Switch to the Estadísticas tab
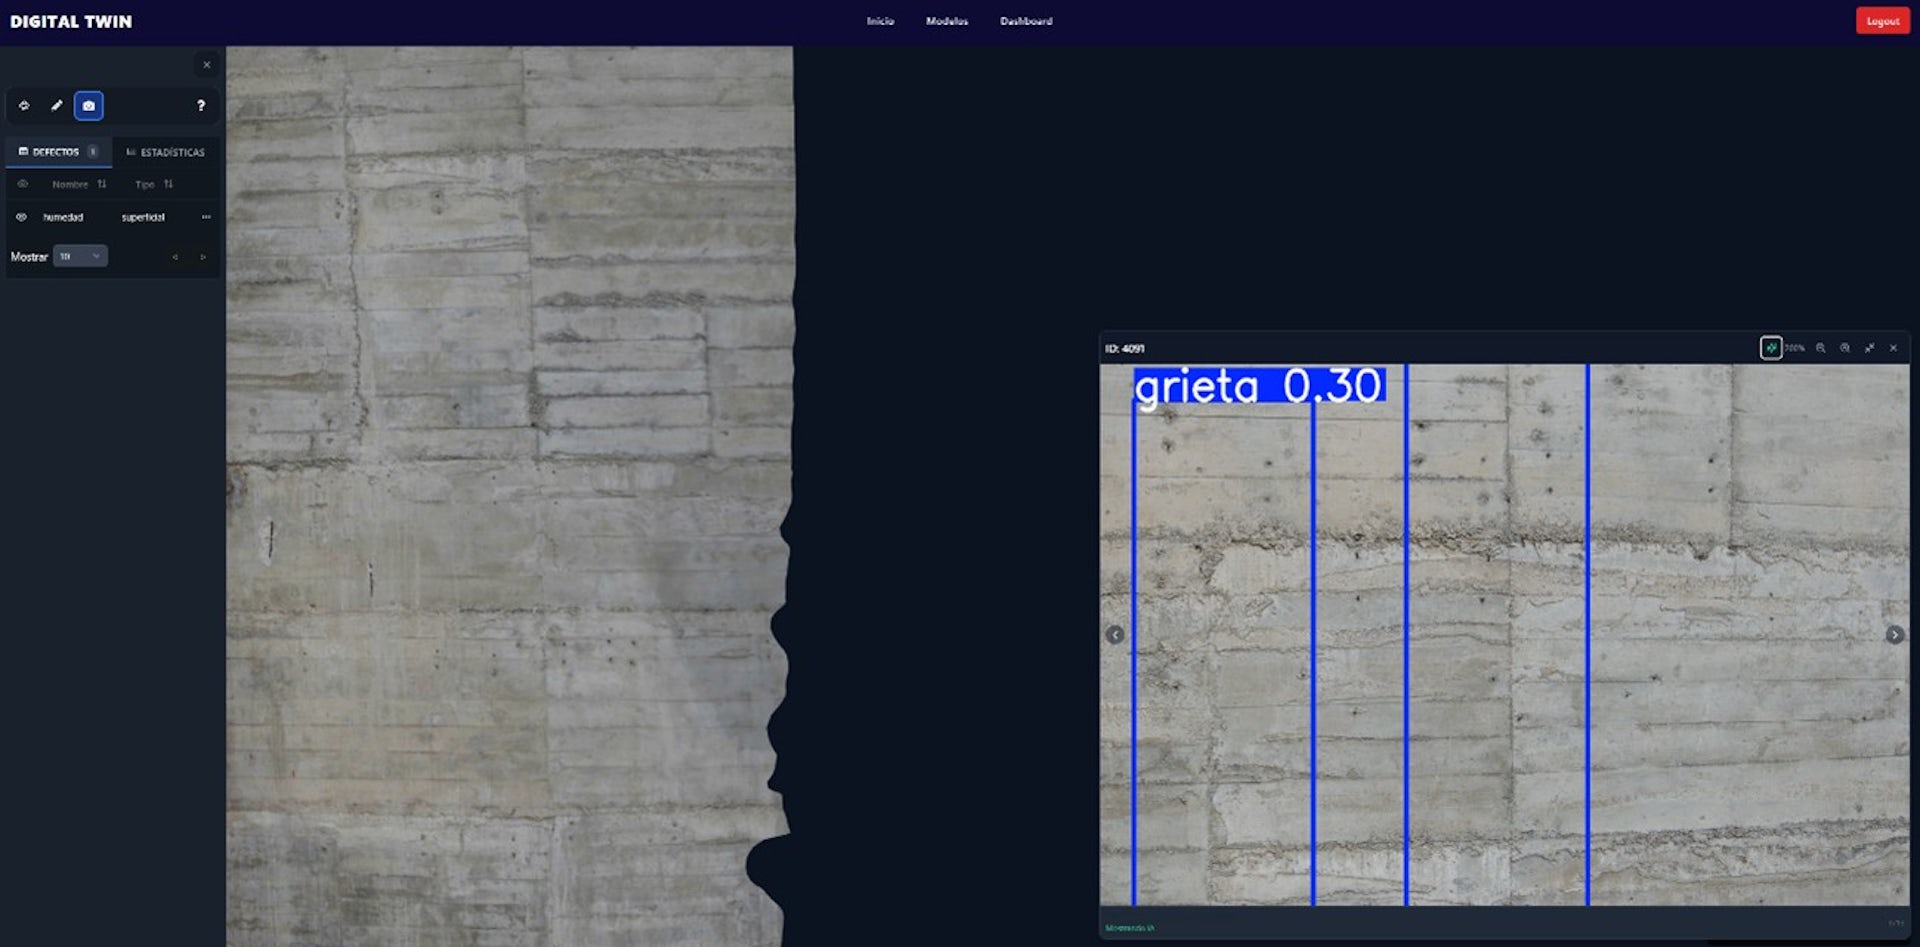Viewport: 1920px width, 947px height. [x=165, y=152]
